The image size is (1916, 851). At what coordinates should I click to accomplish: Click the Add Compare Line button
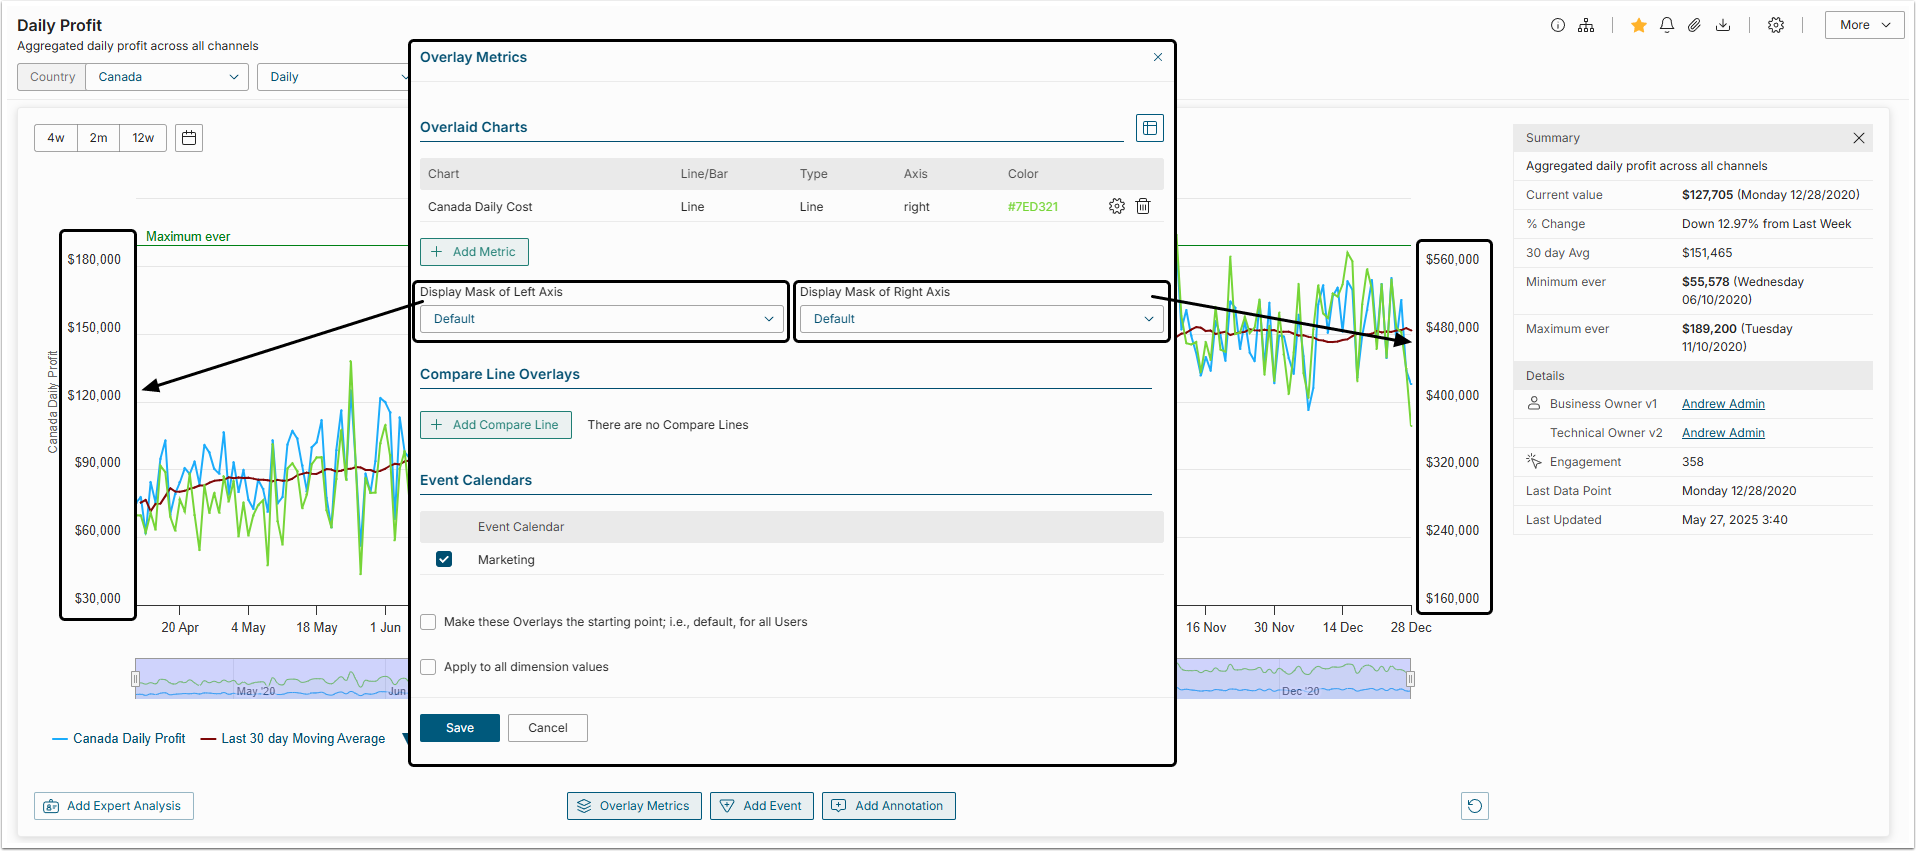point(495,425)
